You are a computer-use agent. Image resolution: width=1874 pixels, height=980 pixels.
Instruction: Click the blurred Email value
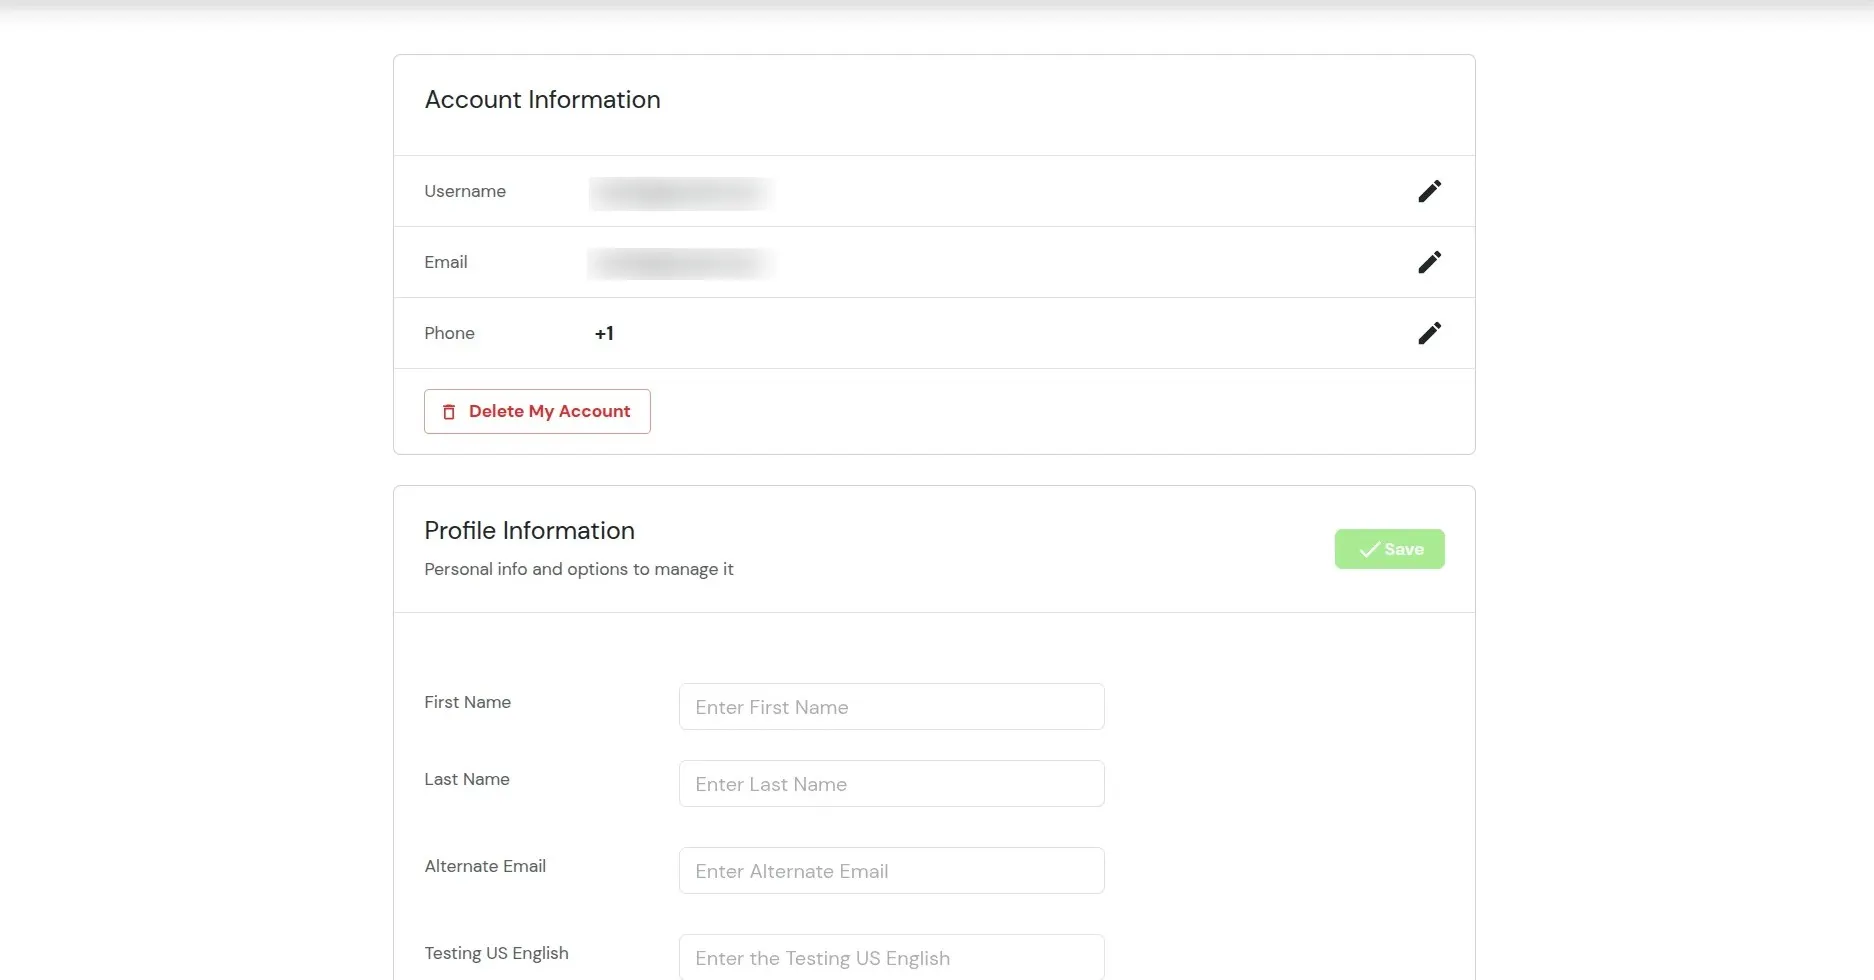click(x=680, y=264)
